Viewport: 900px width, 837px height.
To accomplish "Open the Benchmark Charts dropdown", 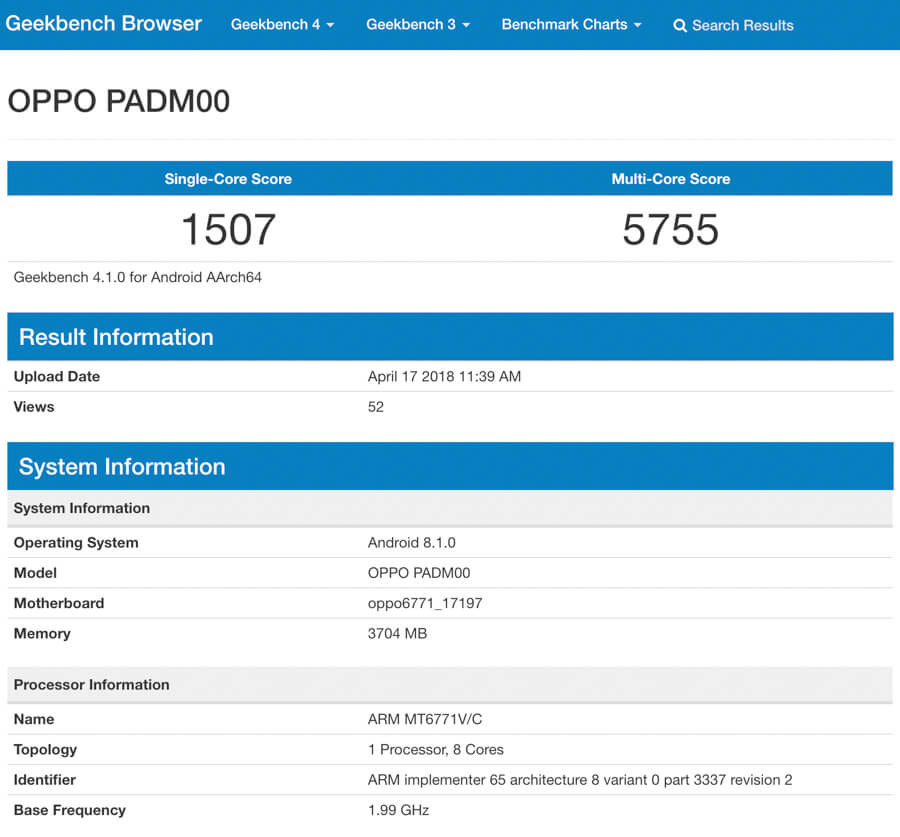I will tap(571, 24).
